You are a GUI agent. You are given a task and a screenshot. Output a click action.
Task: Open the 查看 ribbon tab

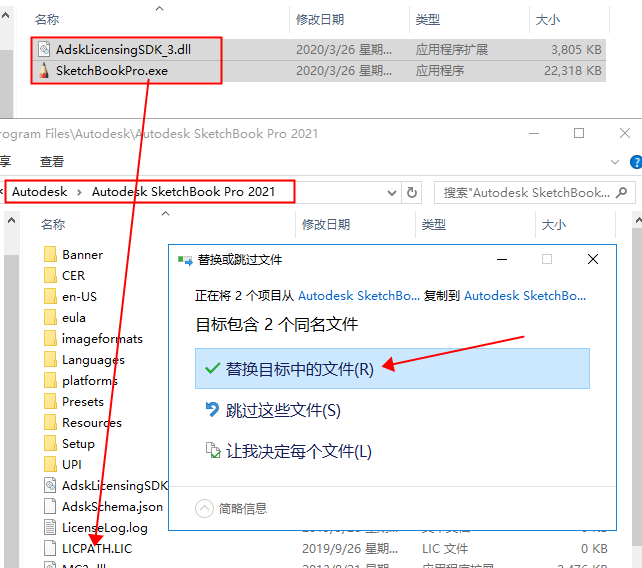tap(52, 161)
